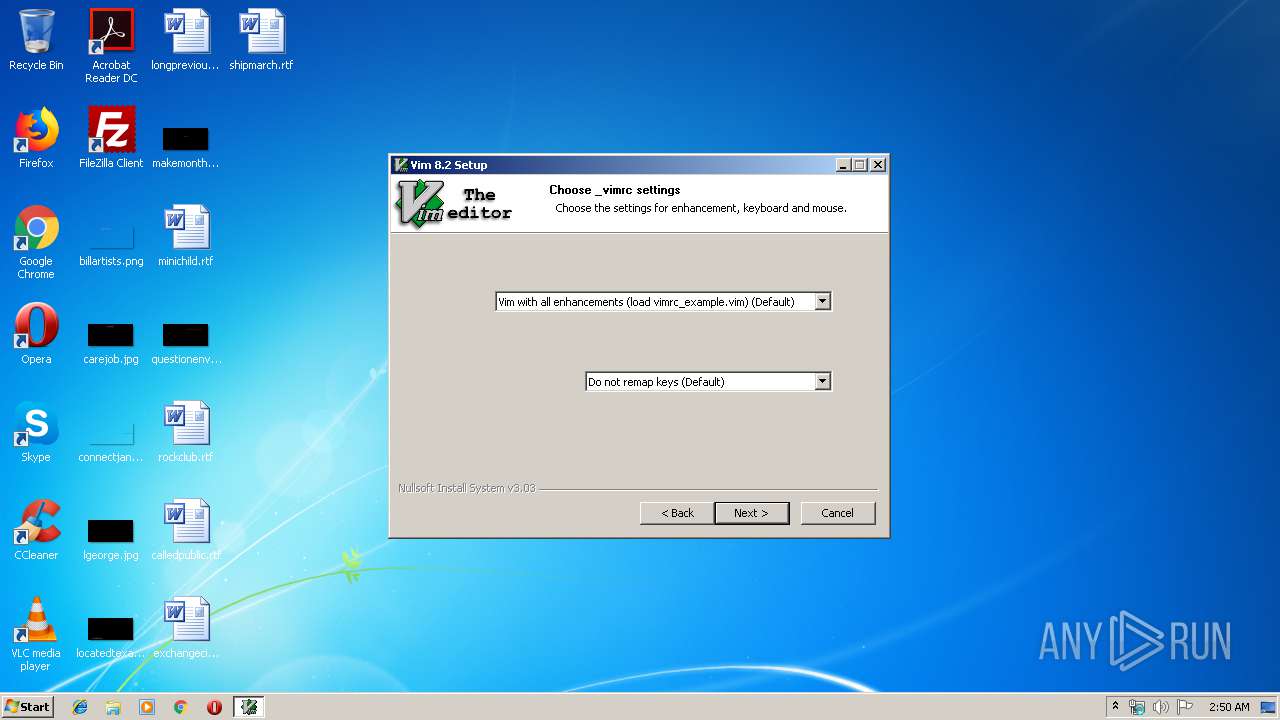Open the network tray icon

(1137, 707)
